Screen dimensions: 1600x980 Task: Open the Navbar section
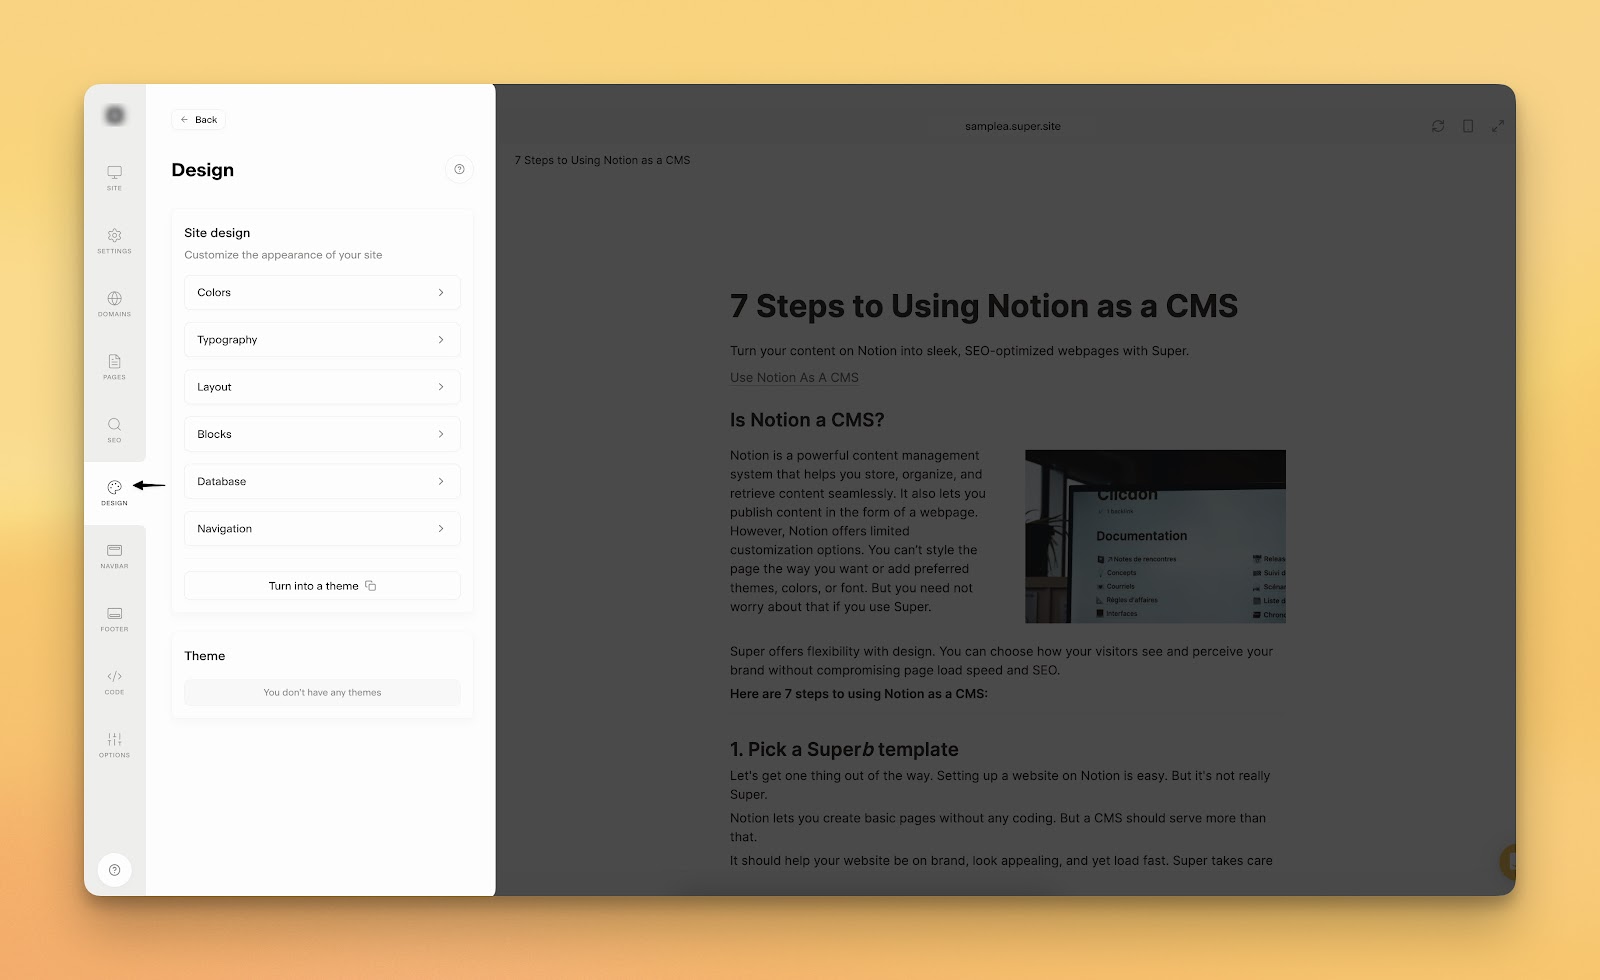pos(115,555)
